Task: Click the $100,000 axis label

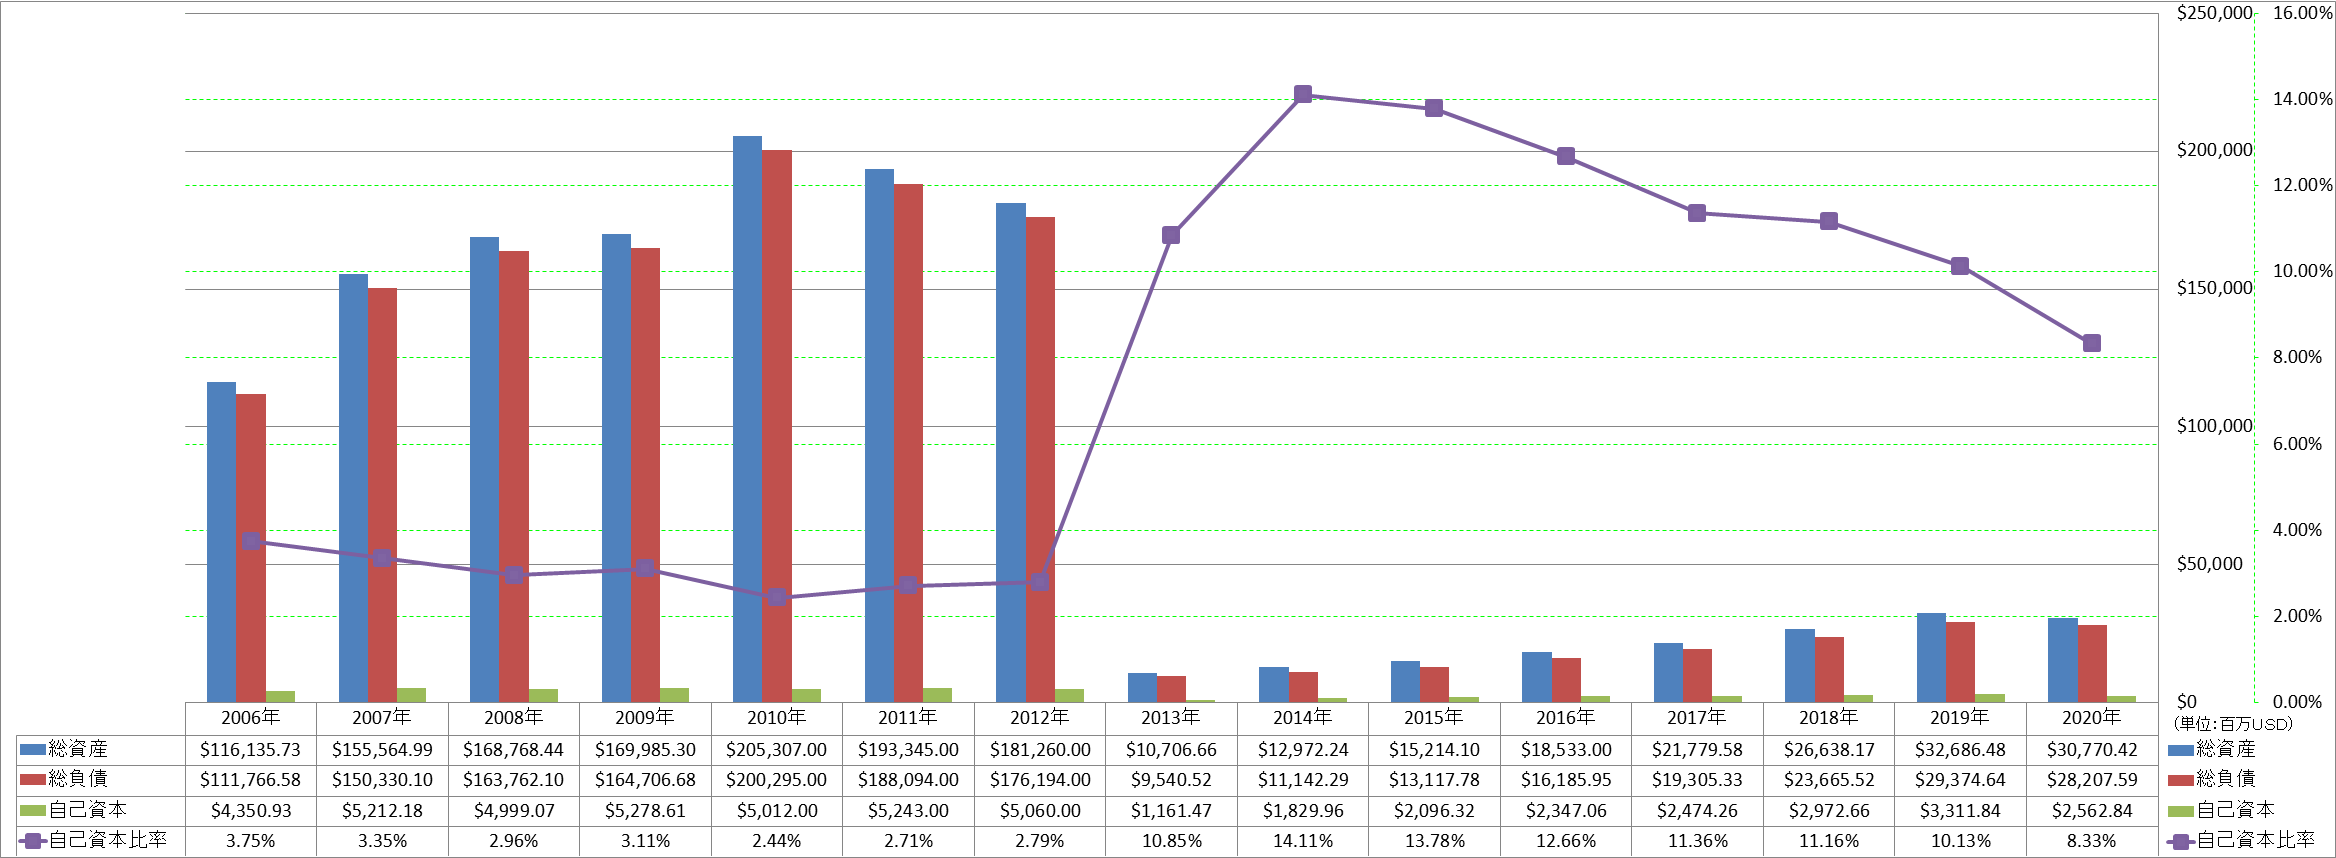Action: pos(2214,426)
